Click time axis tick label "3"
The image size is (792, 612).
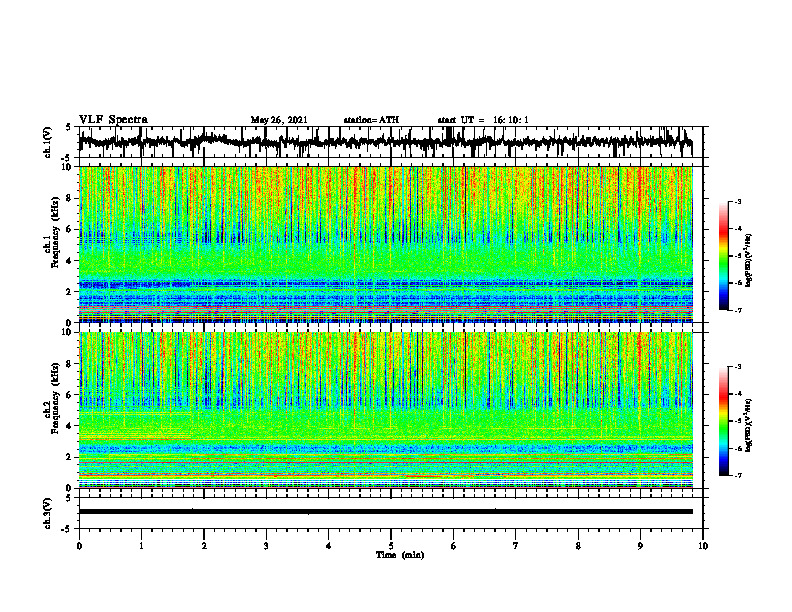coord(266,546)
